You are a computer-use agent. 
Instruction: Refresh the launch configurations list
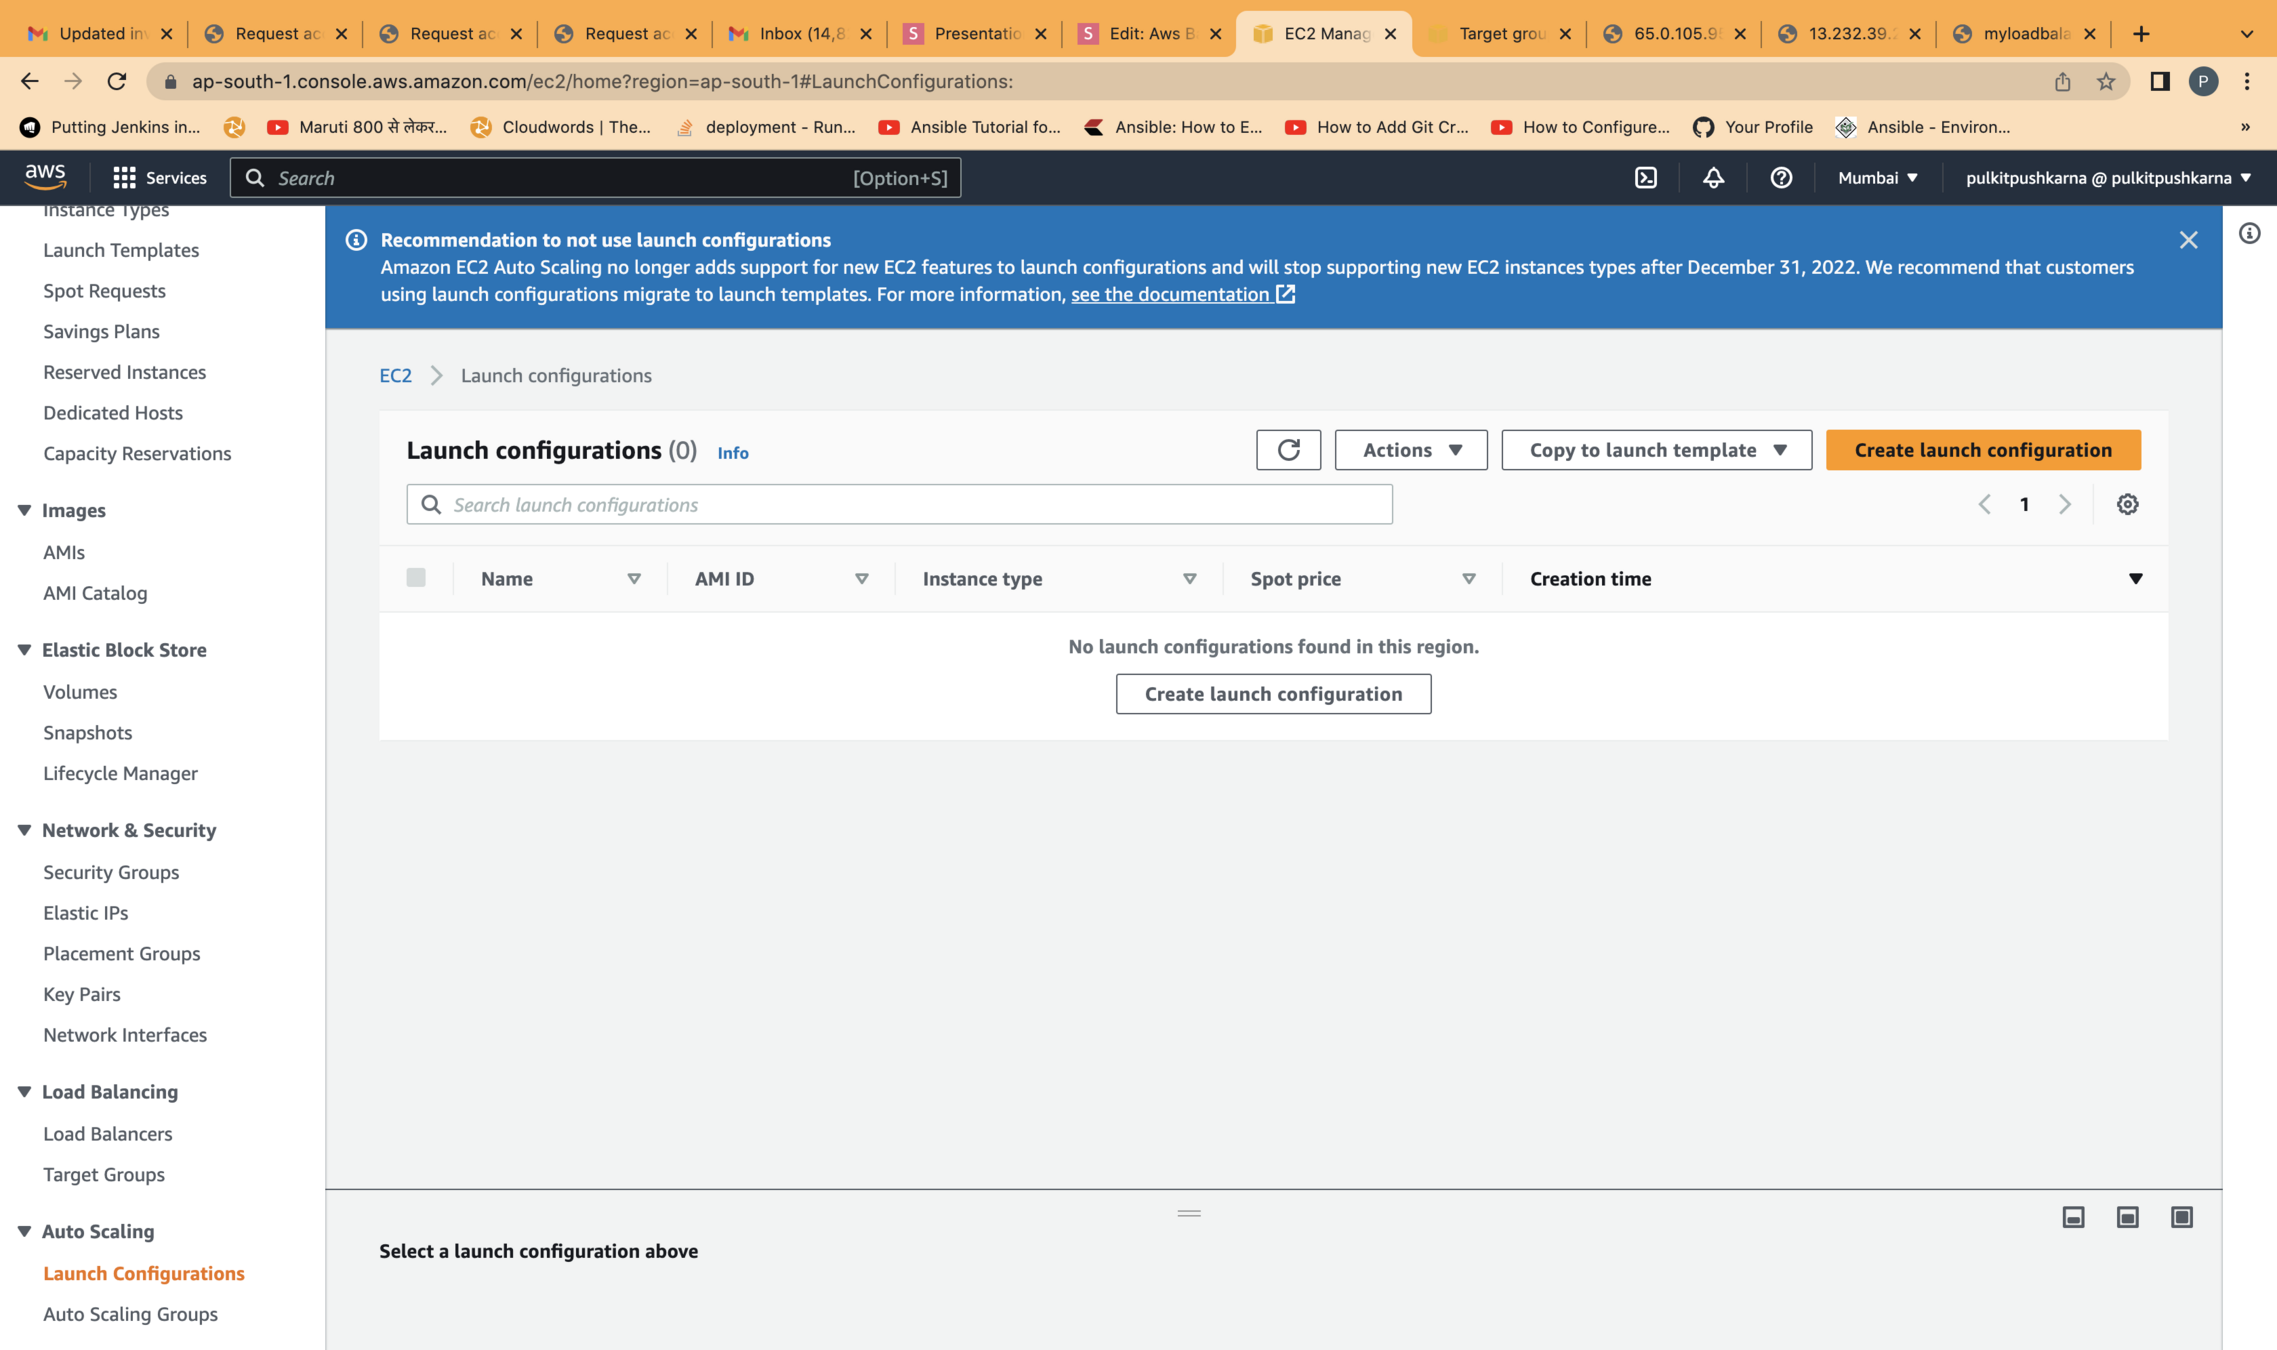point(1288,450)
